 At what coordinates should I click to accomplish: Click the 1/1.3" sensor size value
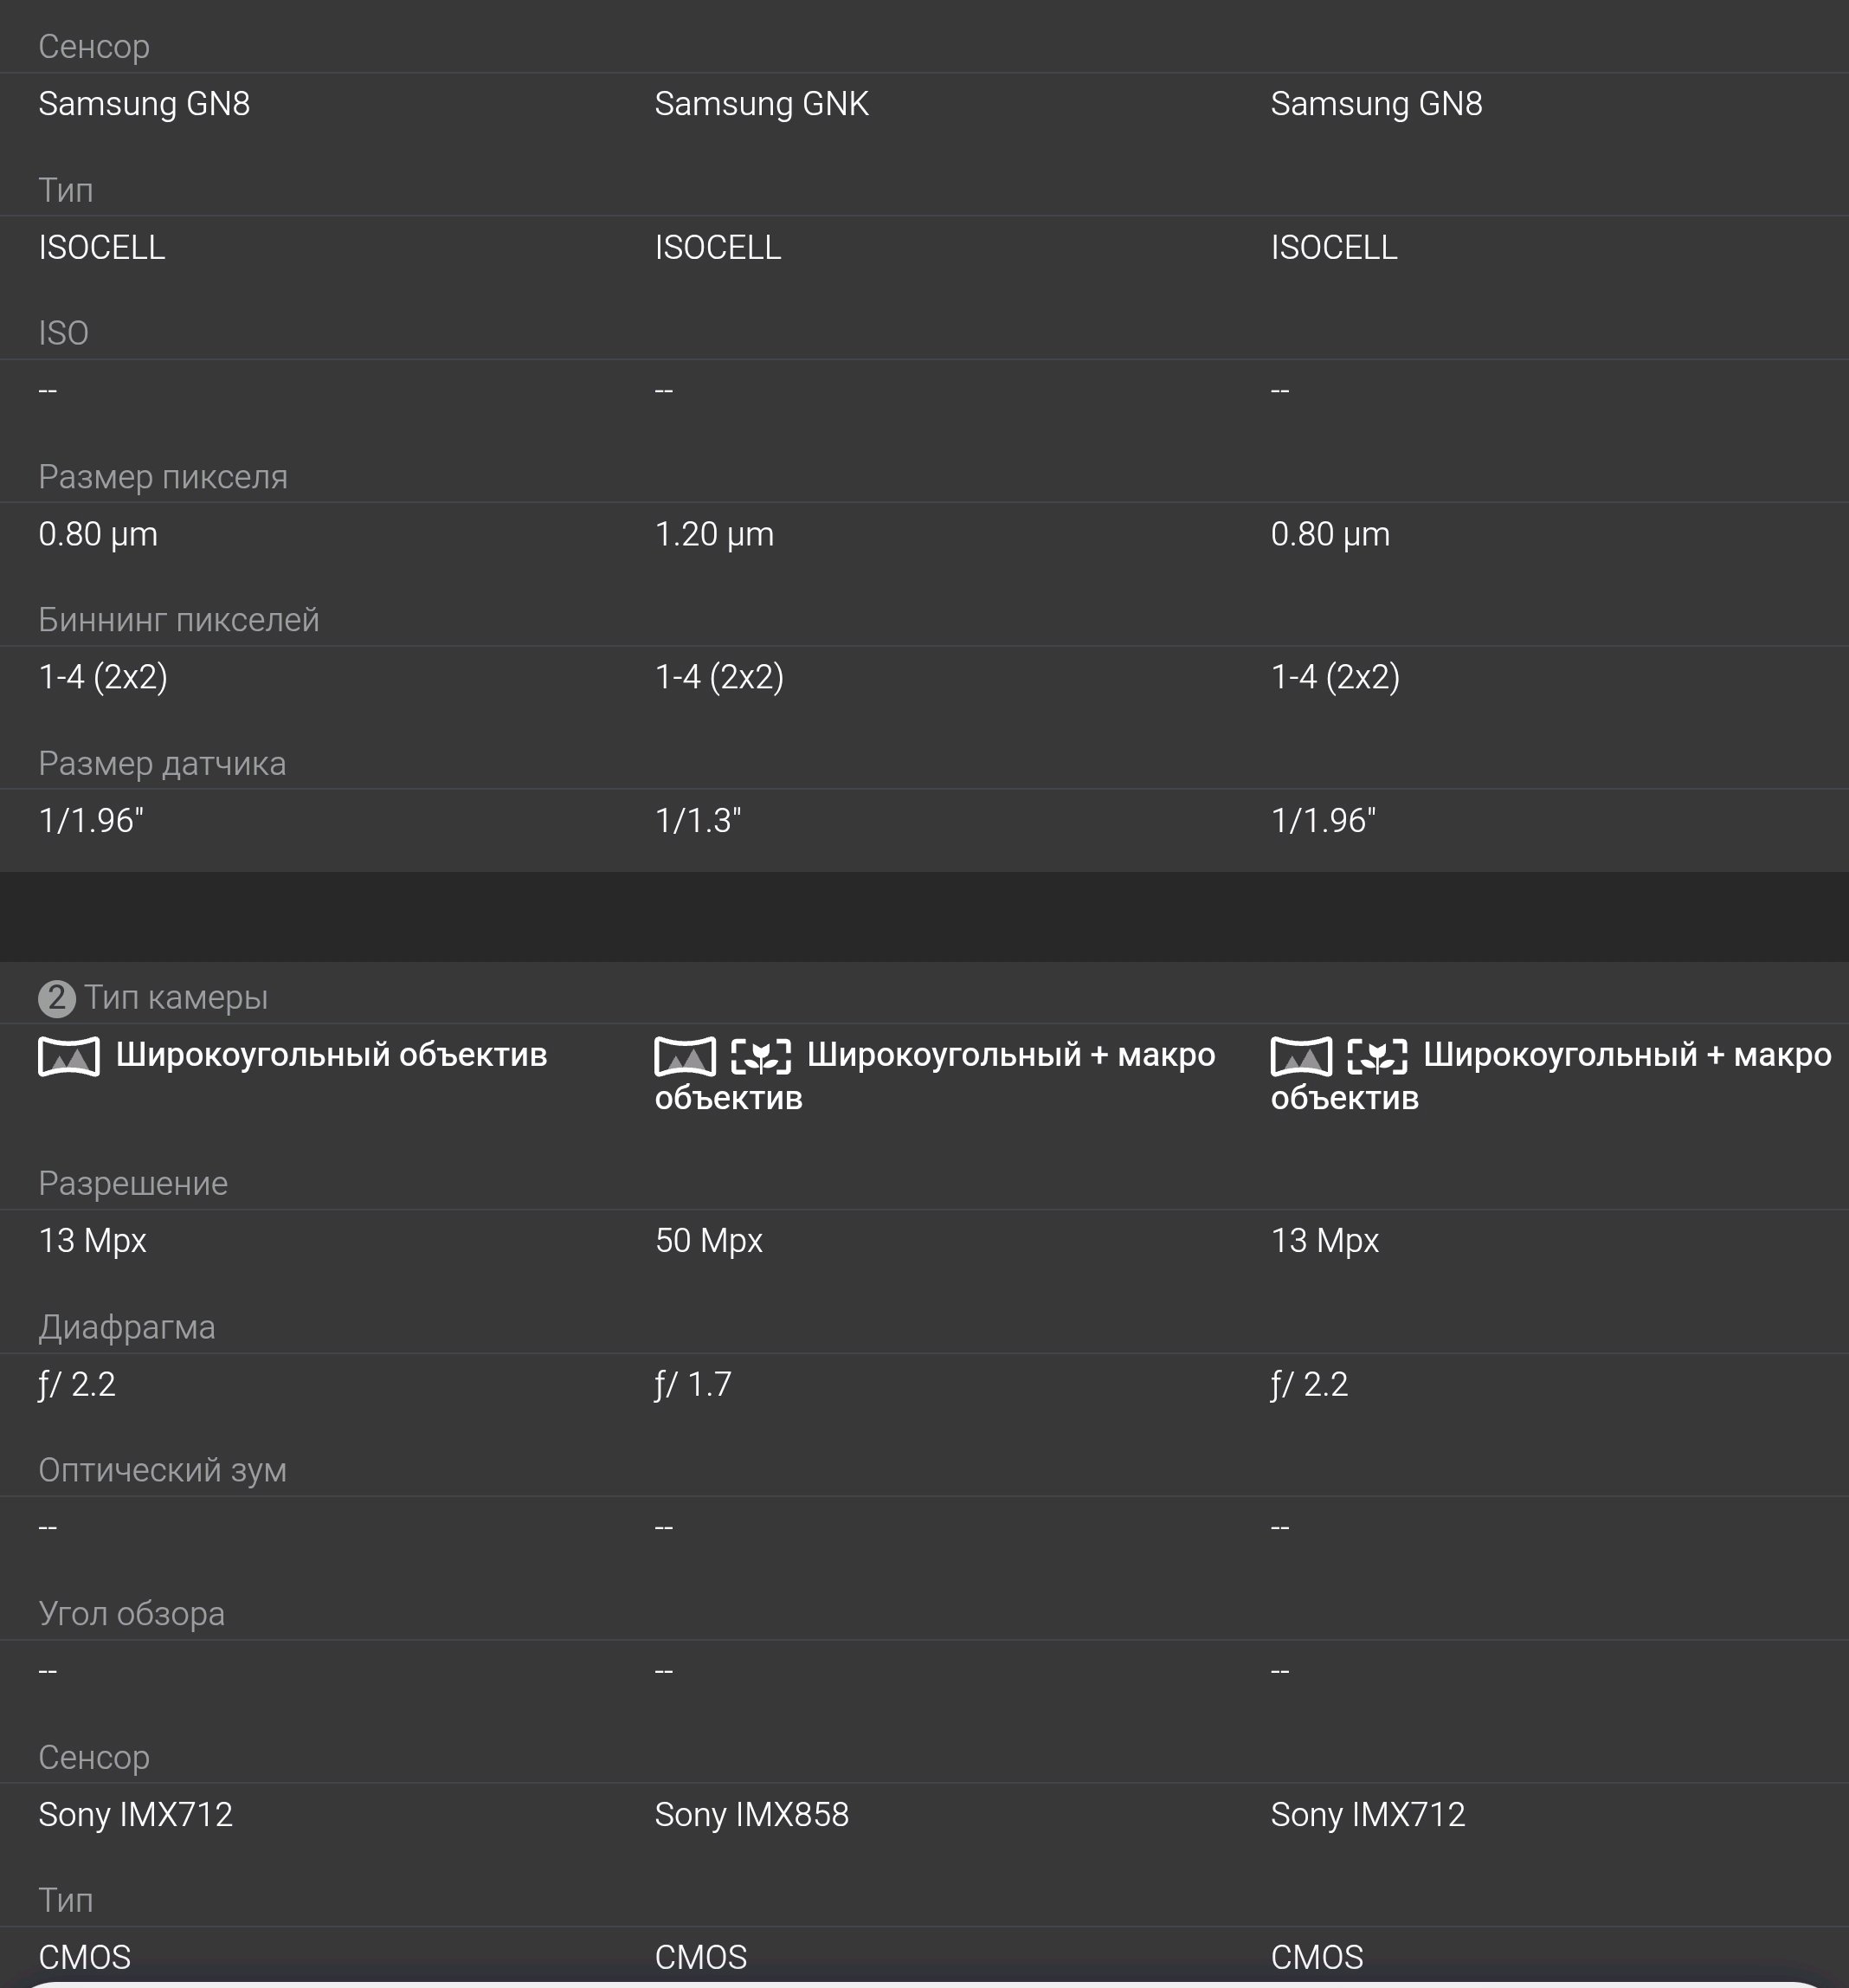click(697, 821)
